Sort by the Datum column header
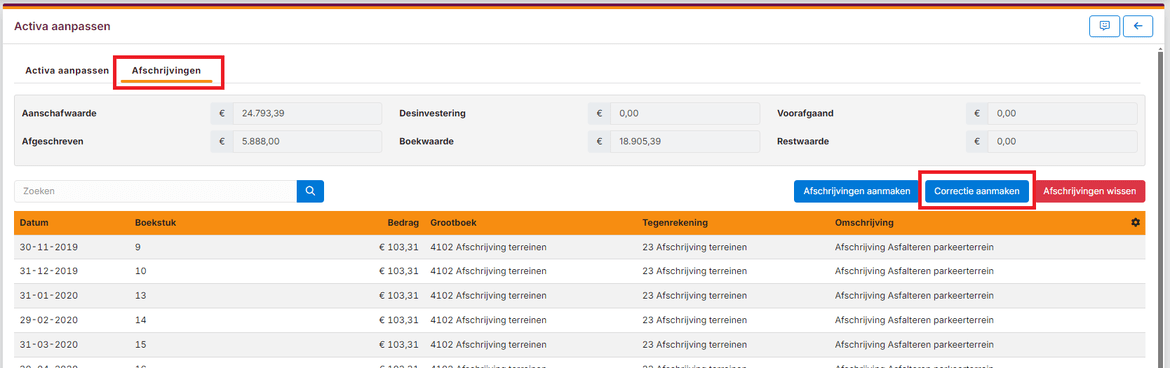 click(34, 222)
